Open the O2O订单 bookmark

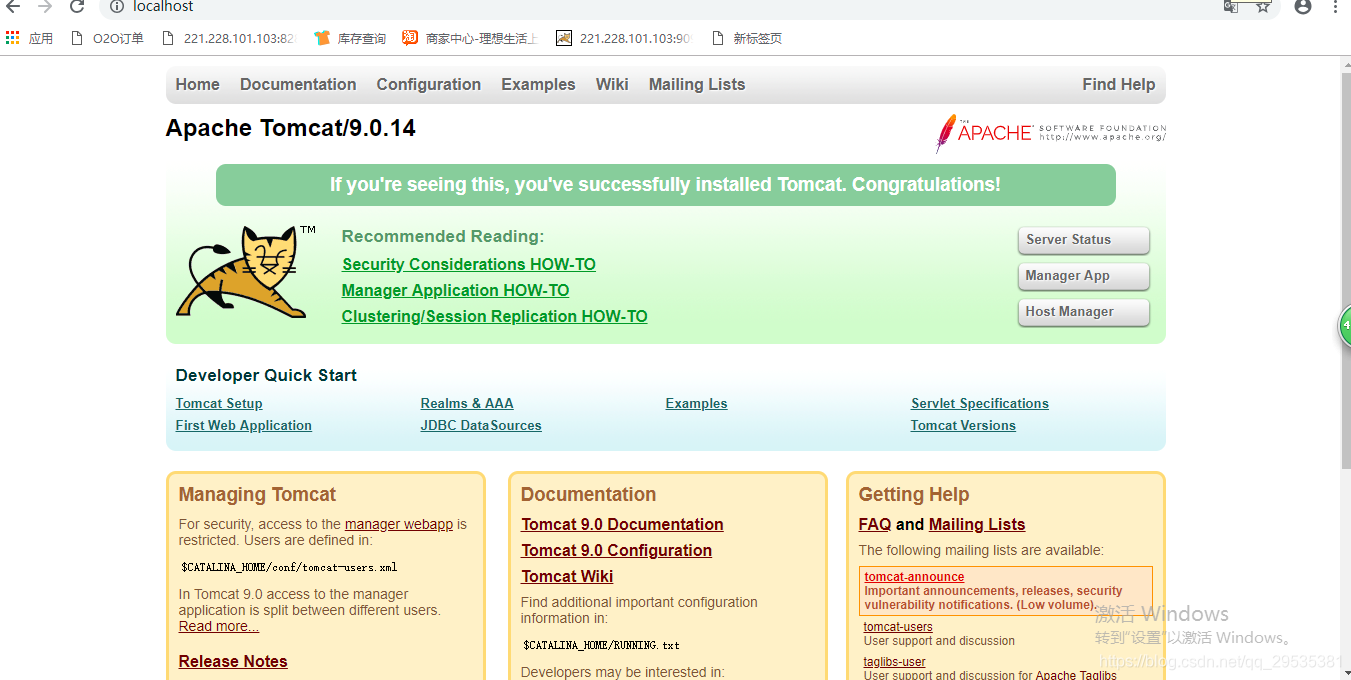tap(107, 38)
